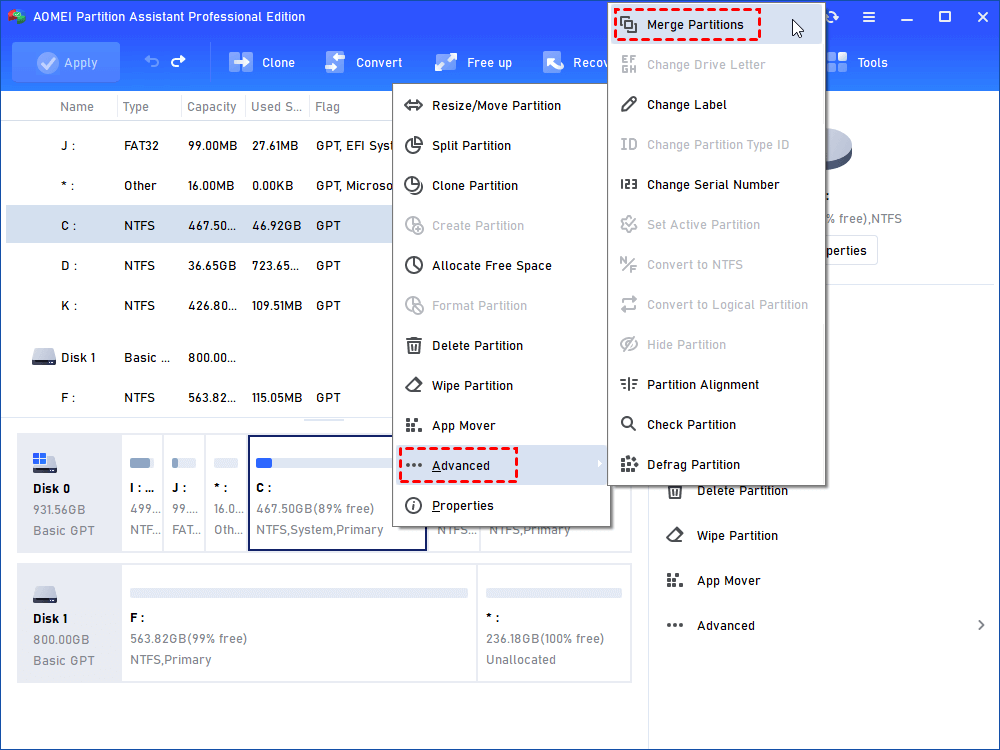Screen dimensions: 1000x750
Task: Click the redo arrow icon
Action: (x=178, y=61)
